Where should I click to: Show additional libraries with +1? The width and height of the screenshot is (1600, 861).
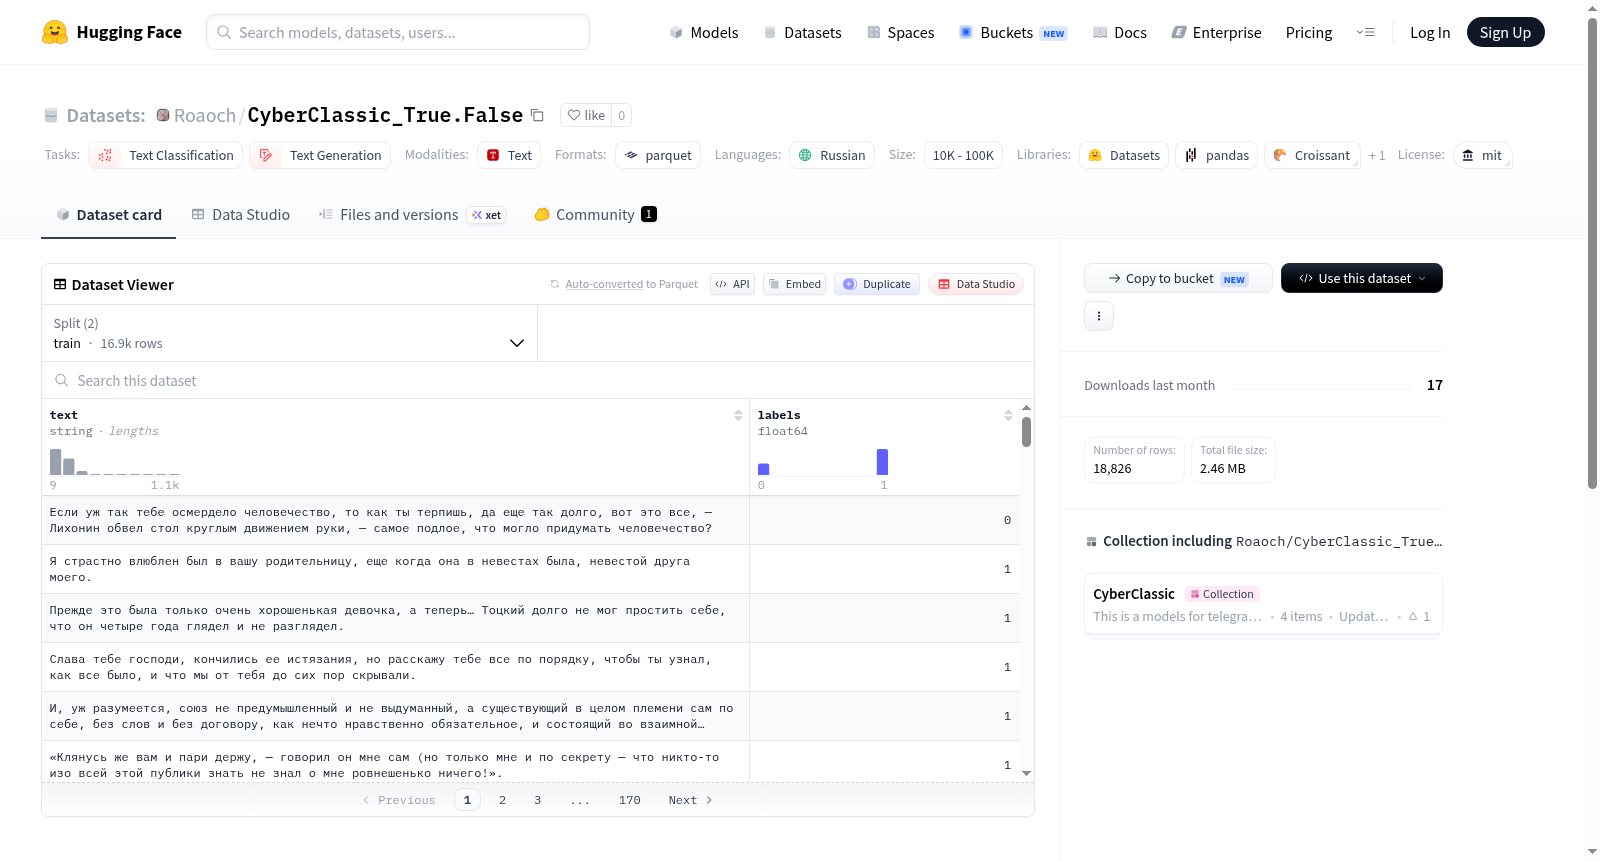tap(1377, 155)
